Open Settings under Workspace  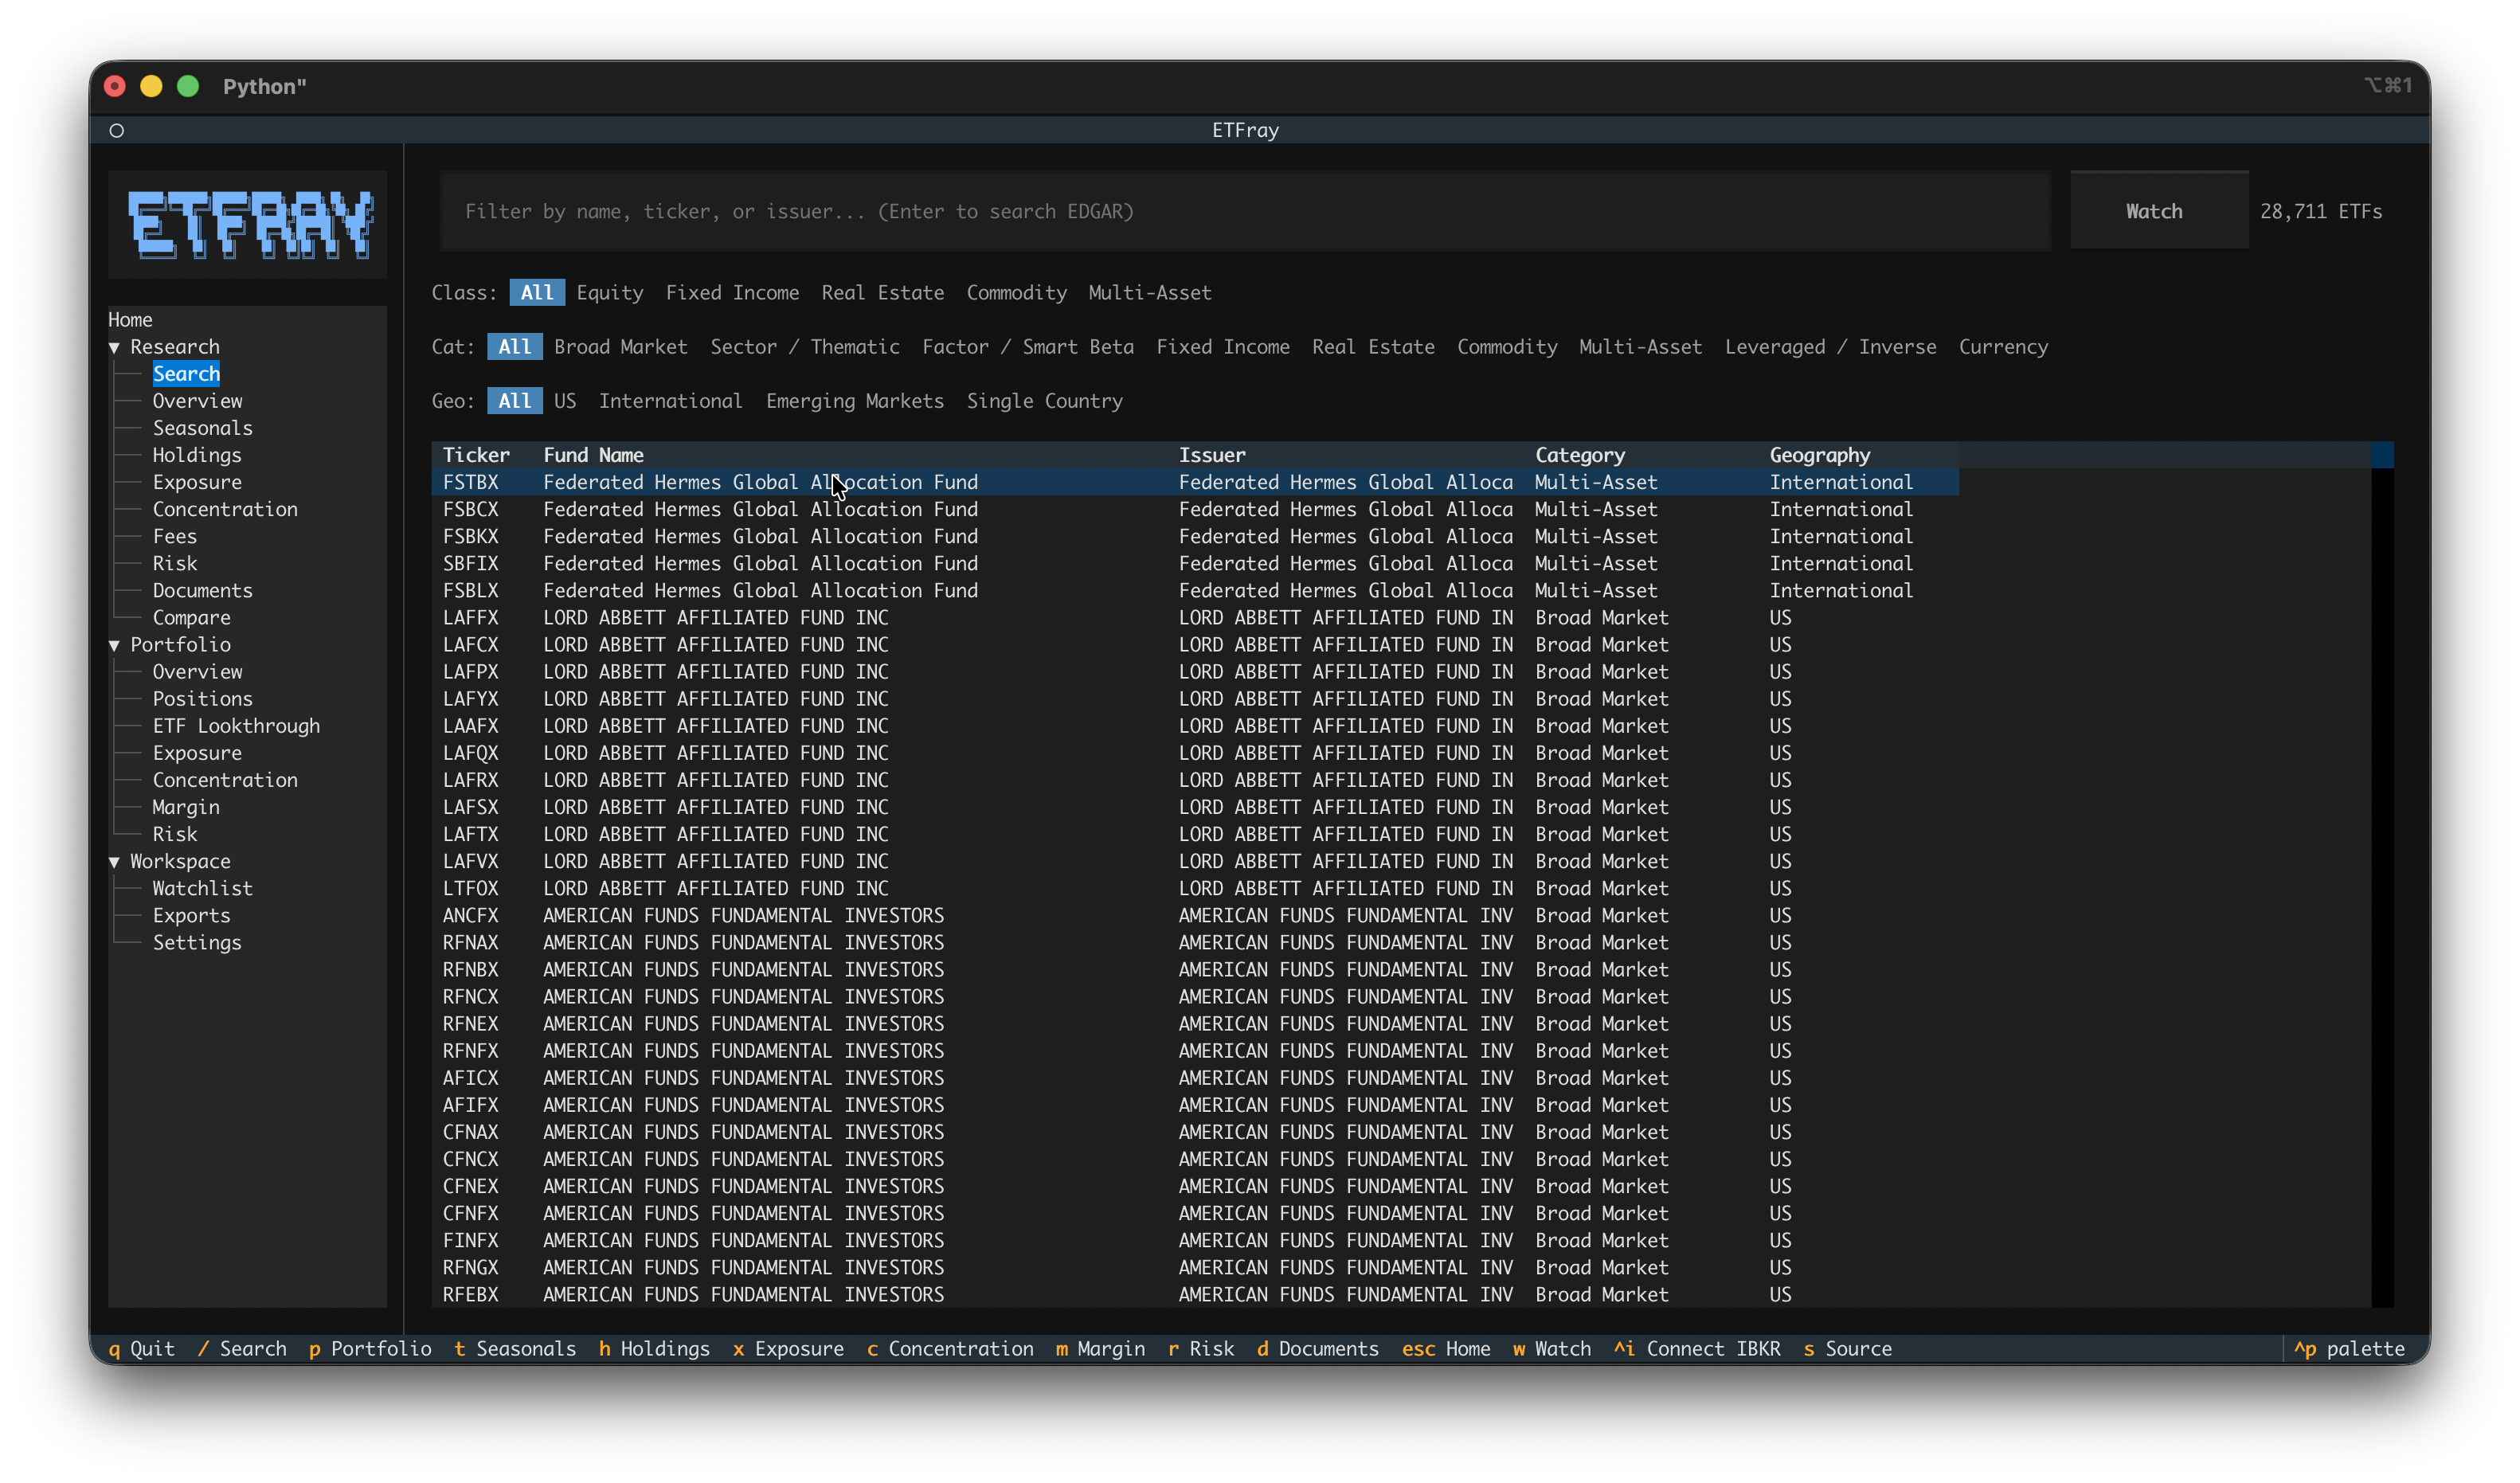[197, 943]
